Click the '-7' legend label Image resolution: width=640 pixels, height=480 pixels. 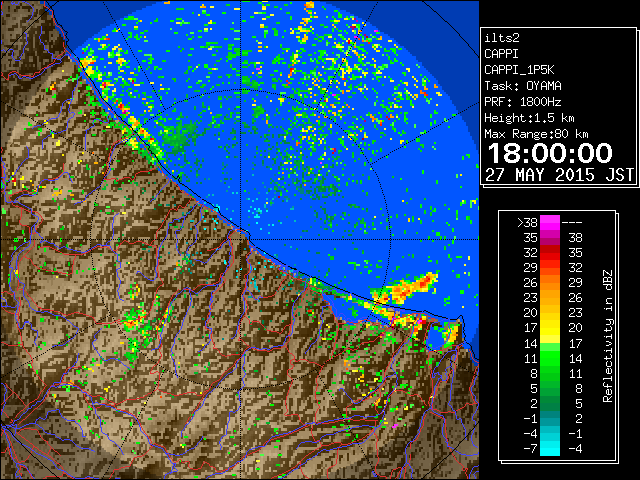coord(530,448)
